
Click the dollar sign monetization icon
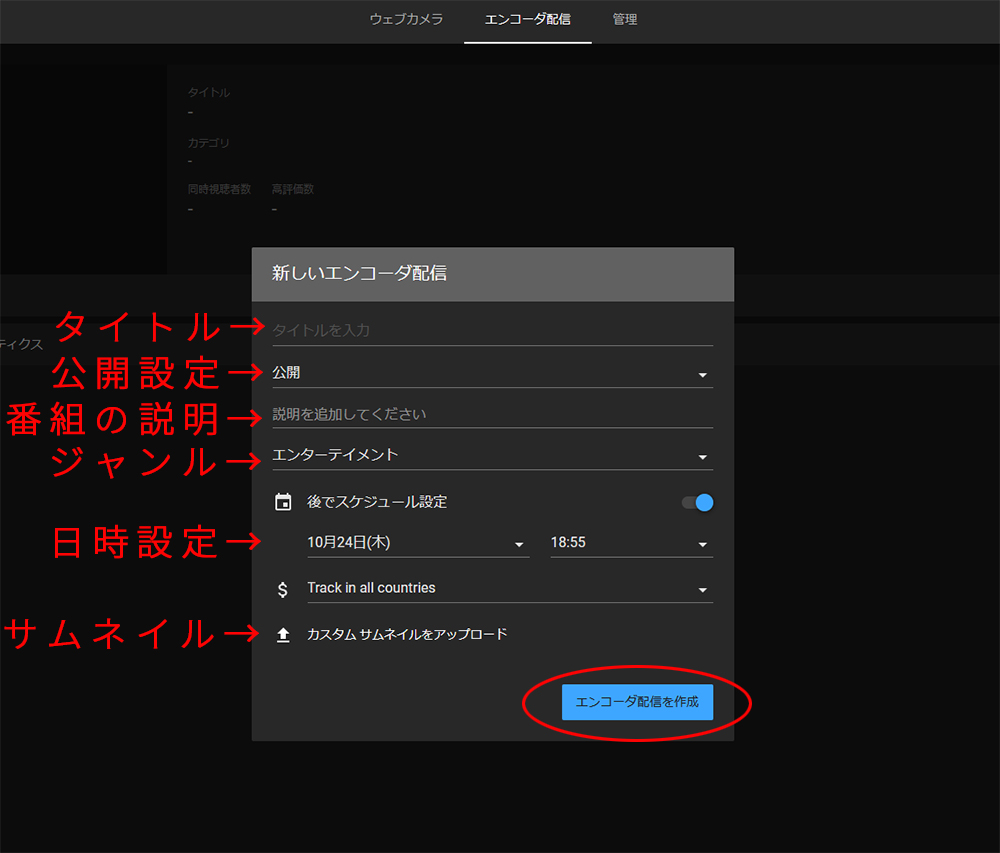[283, 589]
